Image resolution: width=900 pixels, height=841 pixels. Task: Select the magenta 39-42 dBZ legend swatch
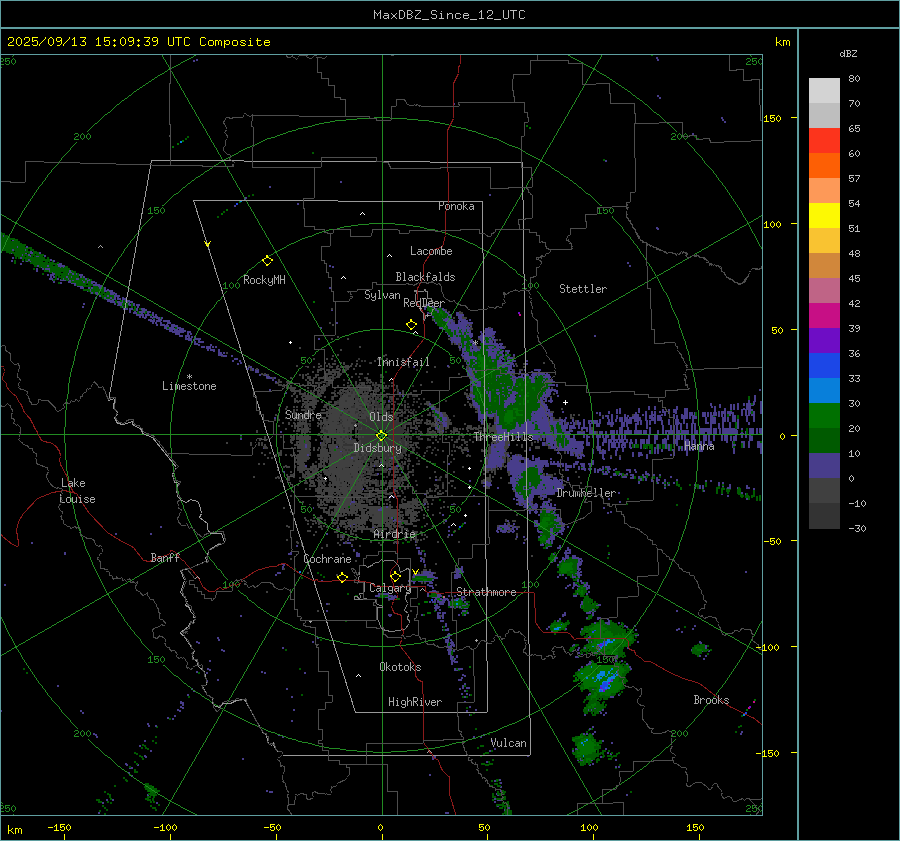(824, 316)
